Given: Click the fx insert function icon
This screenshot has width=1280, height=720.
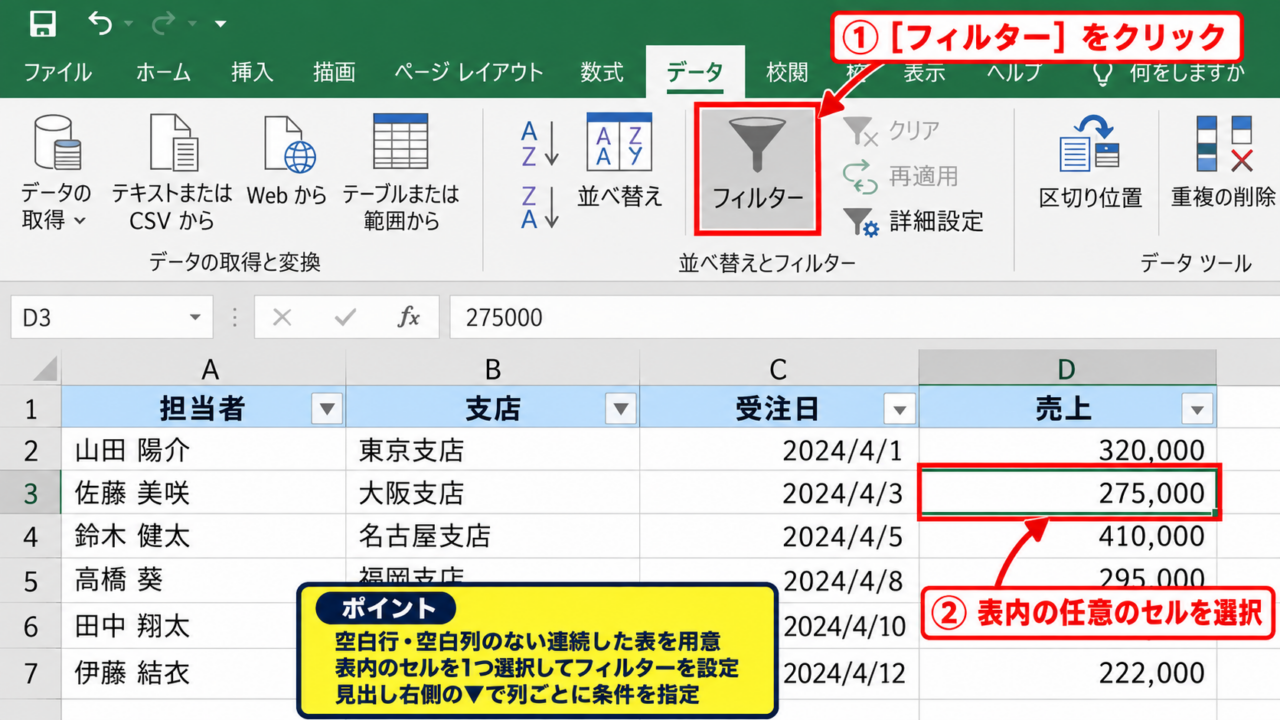Looking at the screenshot, I should pos(409,318).
